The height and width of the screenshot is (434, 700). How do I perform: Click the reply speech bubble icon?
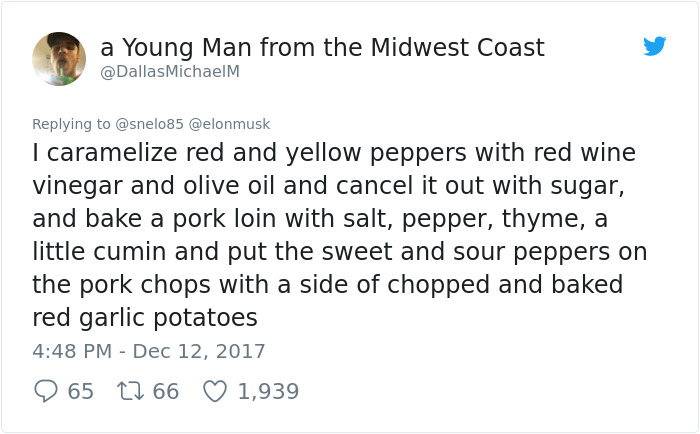pos(45,391)
